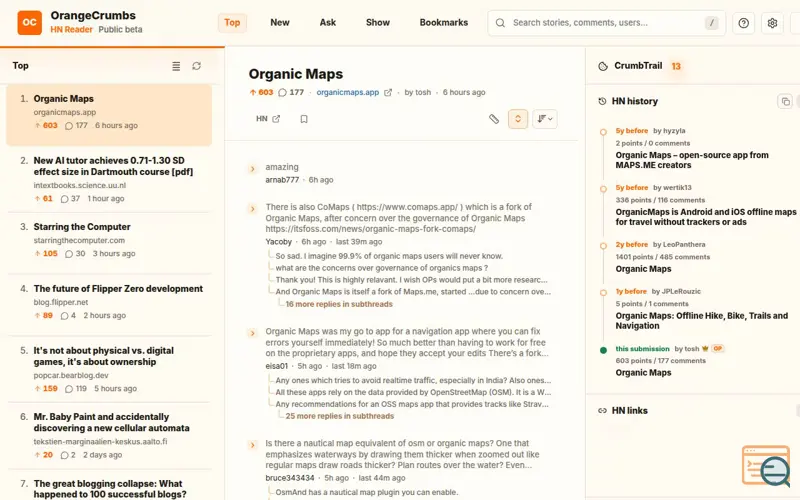
Task: Expand Yacoby's CoMaps comment thread
Action: click(253, 209)
